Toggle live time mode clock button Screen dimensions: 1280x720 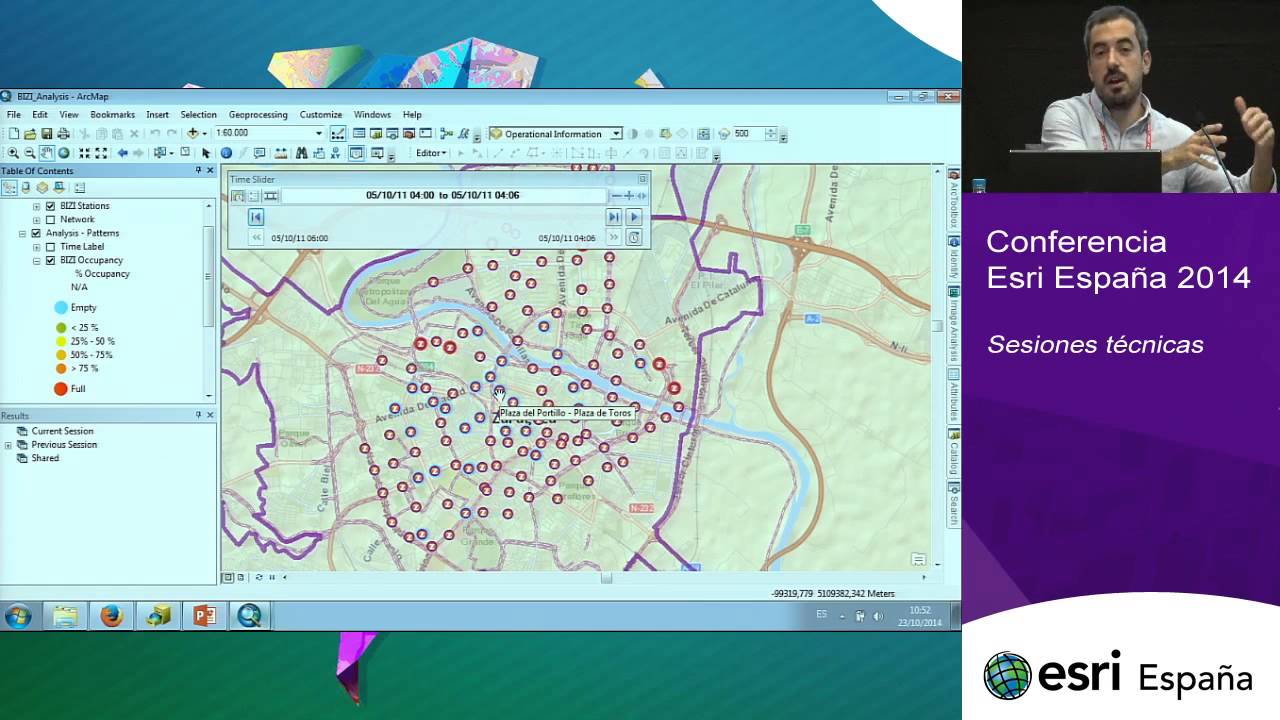coord(634,238)
